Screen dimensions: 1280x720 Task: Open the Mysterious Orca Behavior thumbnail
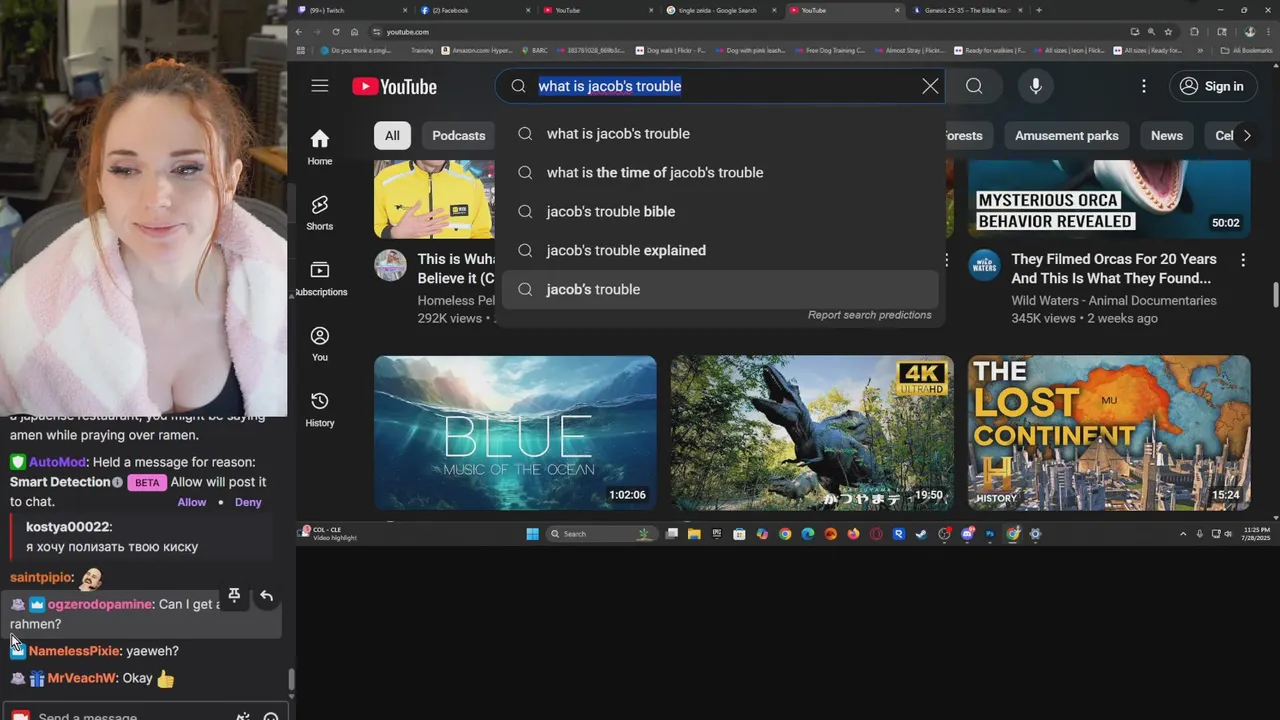(x=1109, y=199)
